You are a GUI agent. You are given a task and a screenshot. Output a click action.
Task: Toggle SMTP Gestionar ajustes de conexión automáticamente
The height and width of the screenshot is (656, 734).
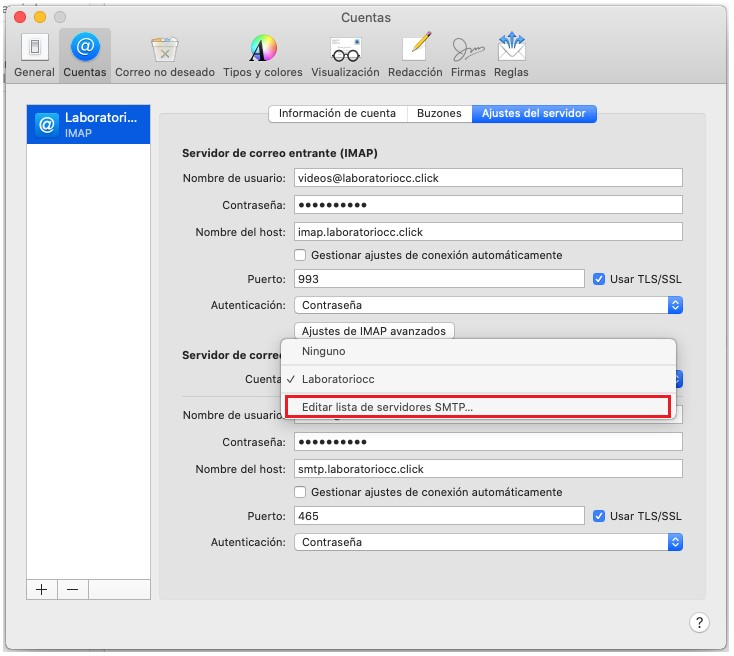[x=300, y=492]
